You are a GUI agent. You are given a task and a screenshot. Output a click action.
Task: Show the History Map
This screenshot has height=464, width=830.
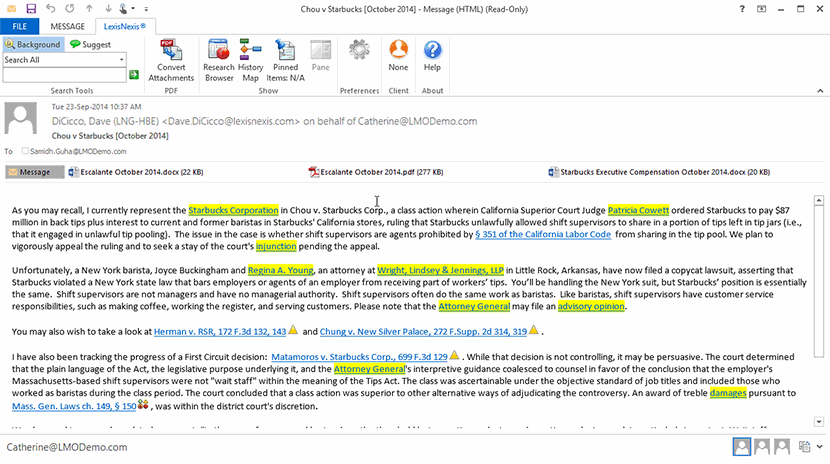tap(250, 60)
